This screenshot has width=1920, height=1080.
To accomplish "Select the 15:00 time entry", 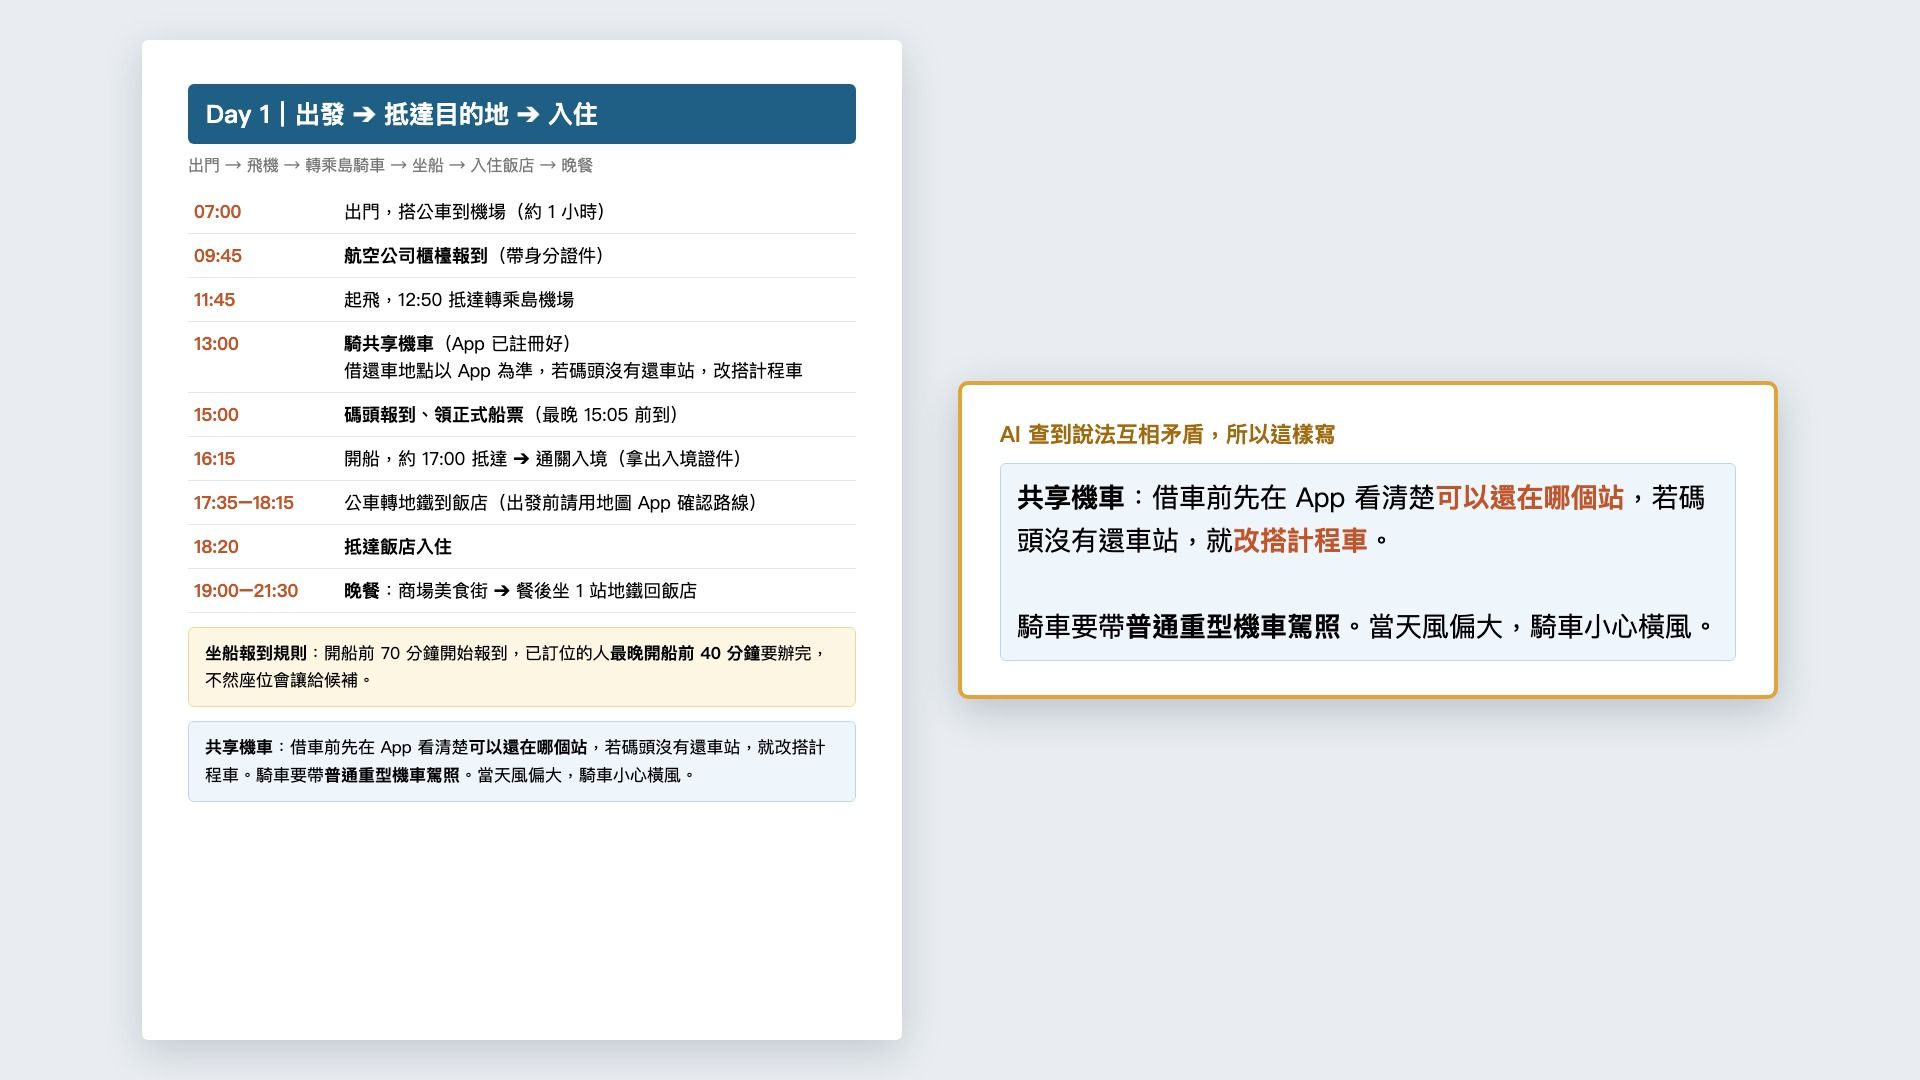I will 216,415.
